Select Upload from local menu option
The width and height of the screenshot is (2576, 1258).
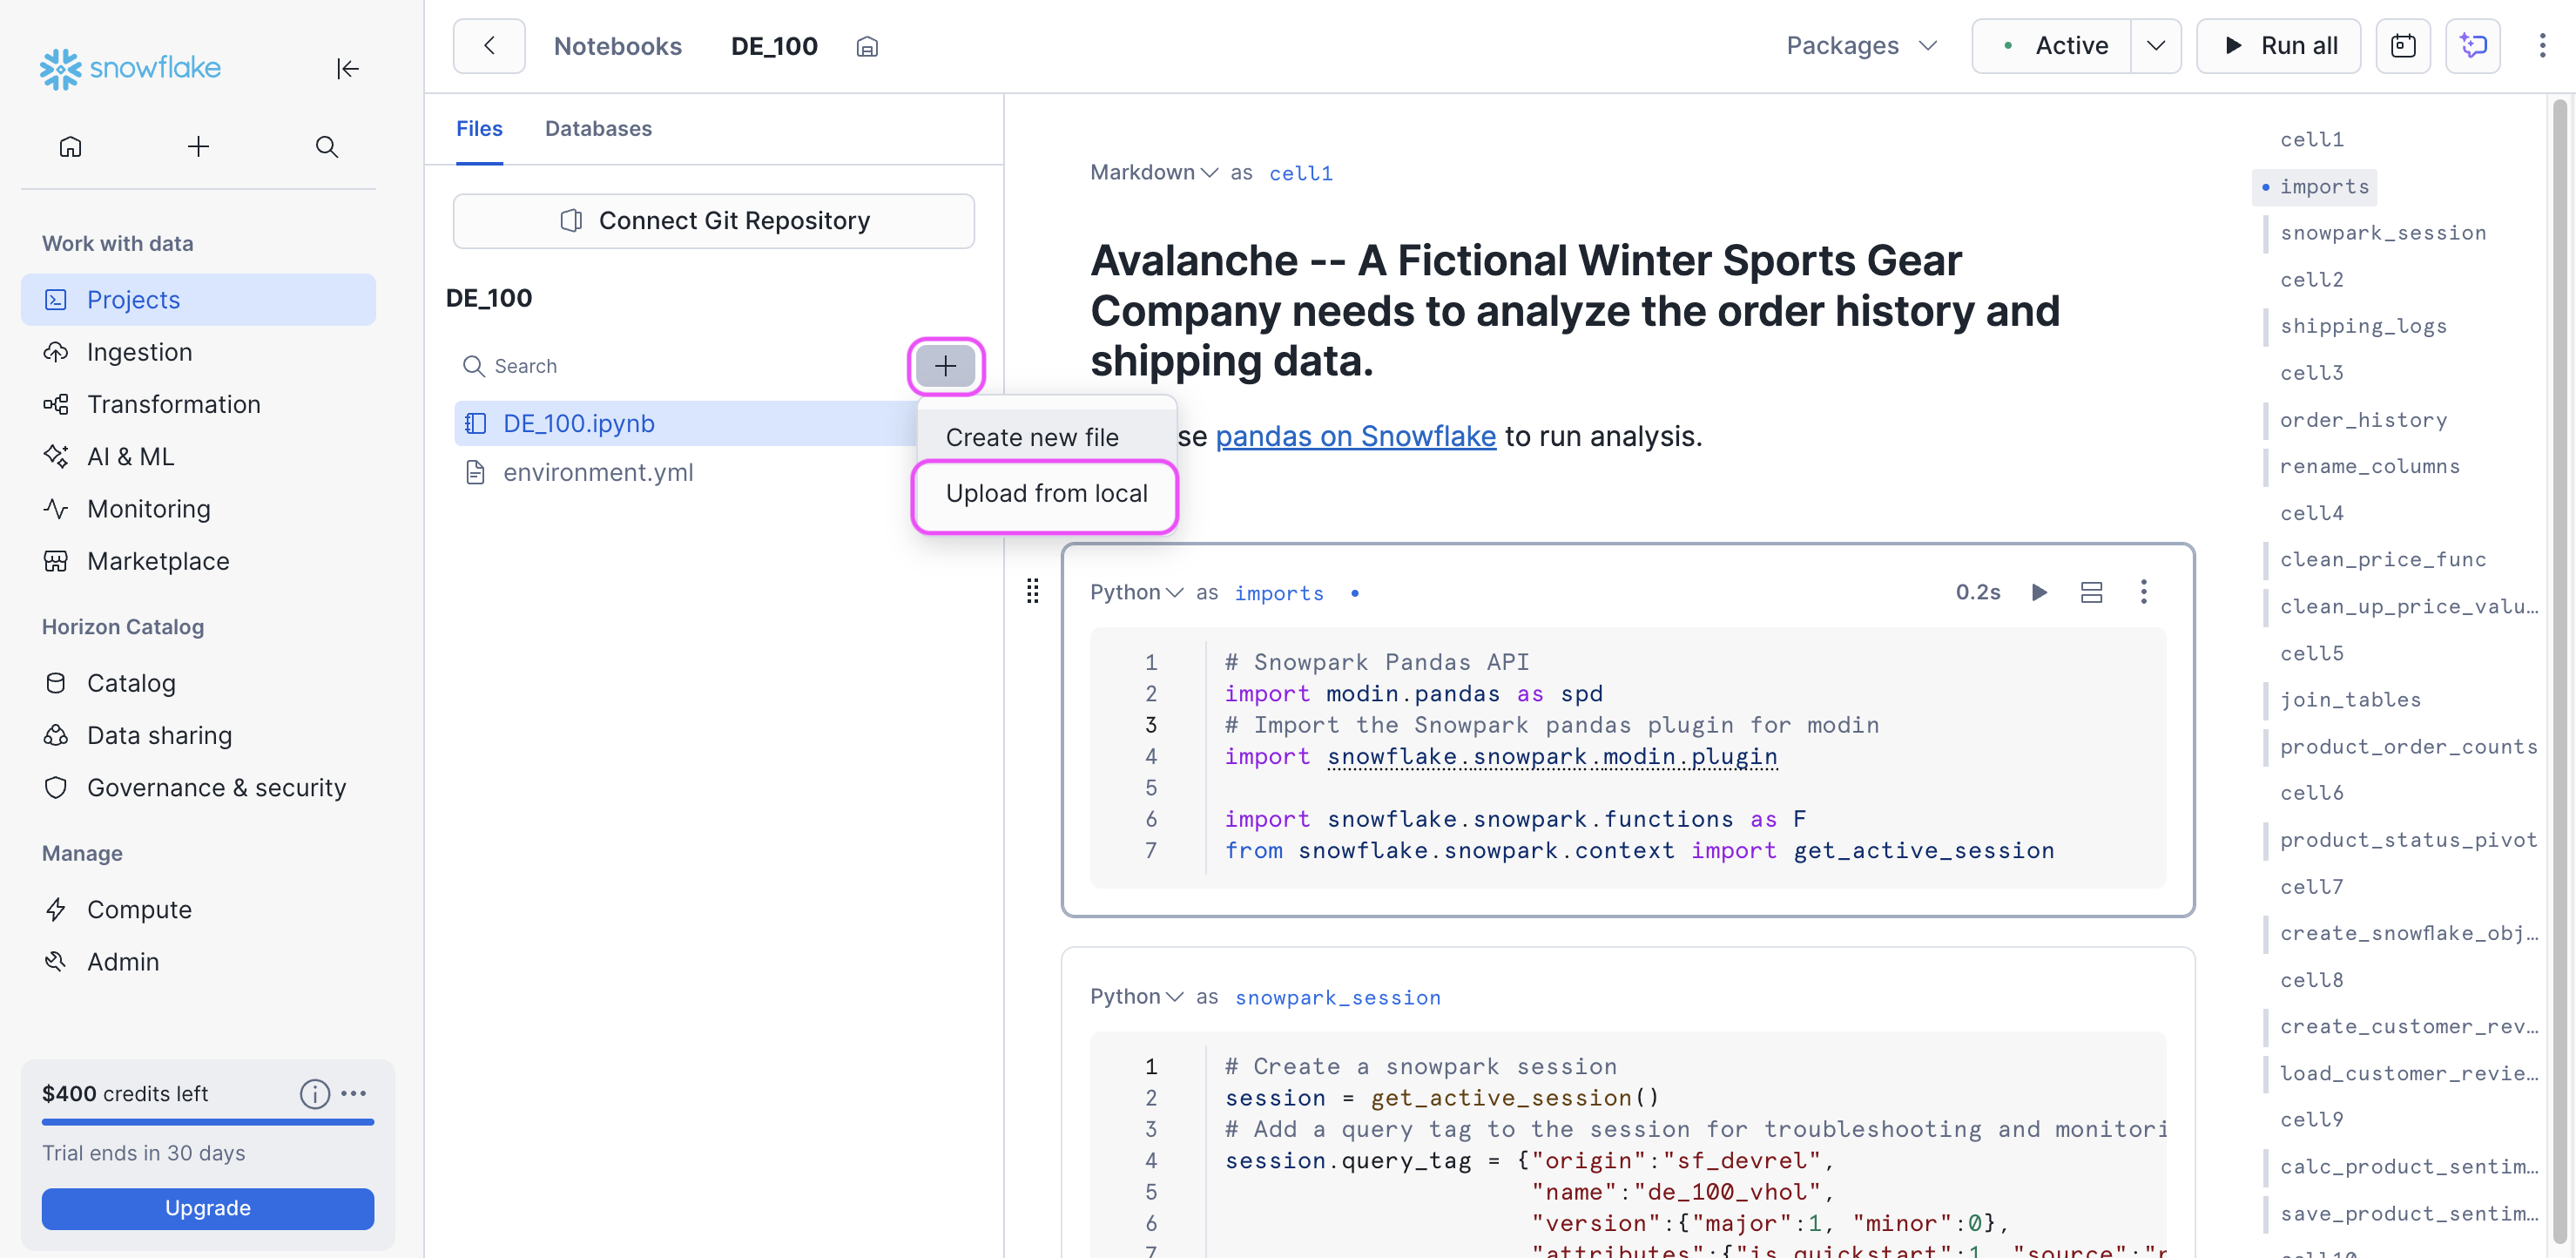(x=1046, y=494)
